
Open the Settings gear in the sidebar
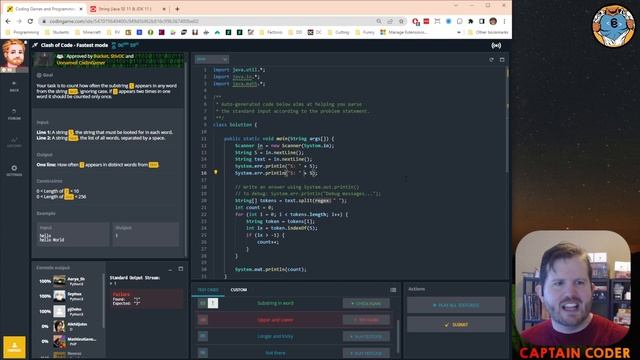14,170
